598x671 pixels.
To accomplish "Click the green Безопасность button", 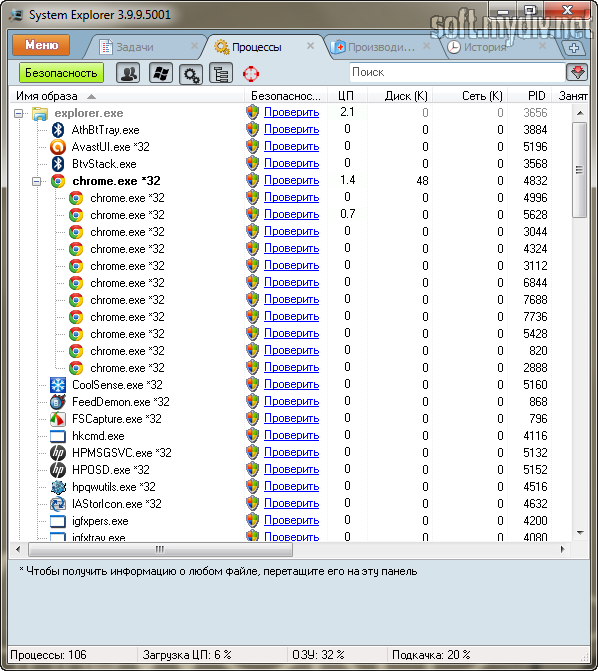I will [61, 73].
